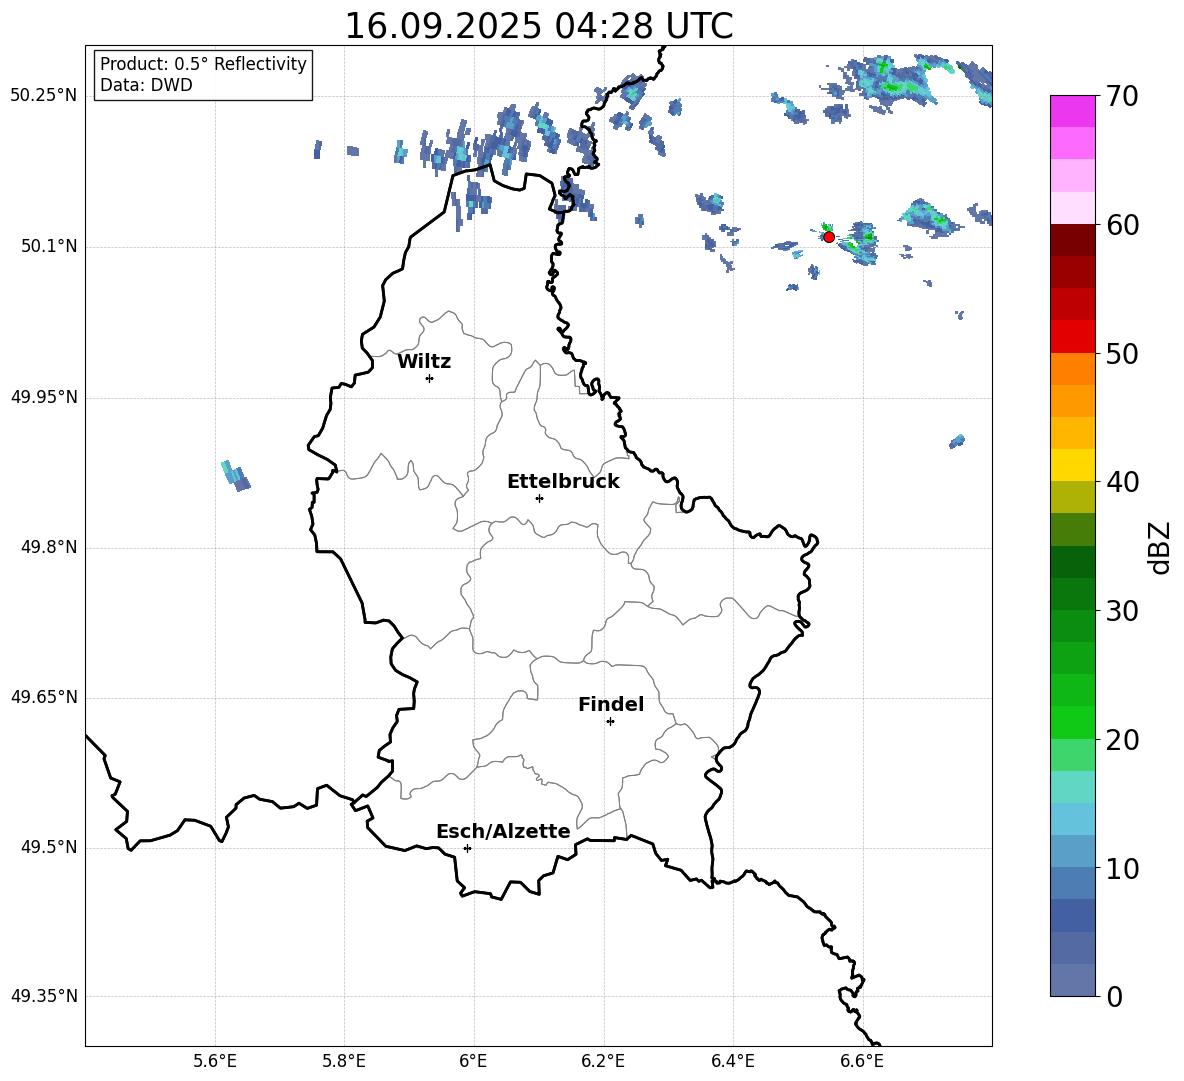Select the Esch/Alzette city label

503,831
